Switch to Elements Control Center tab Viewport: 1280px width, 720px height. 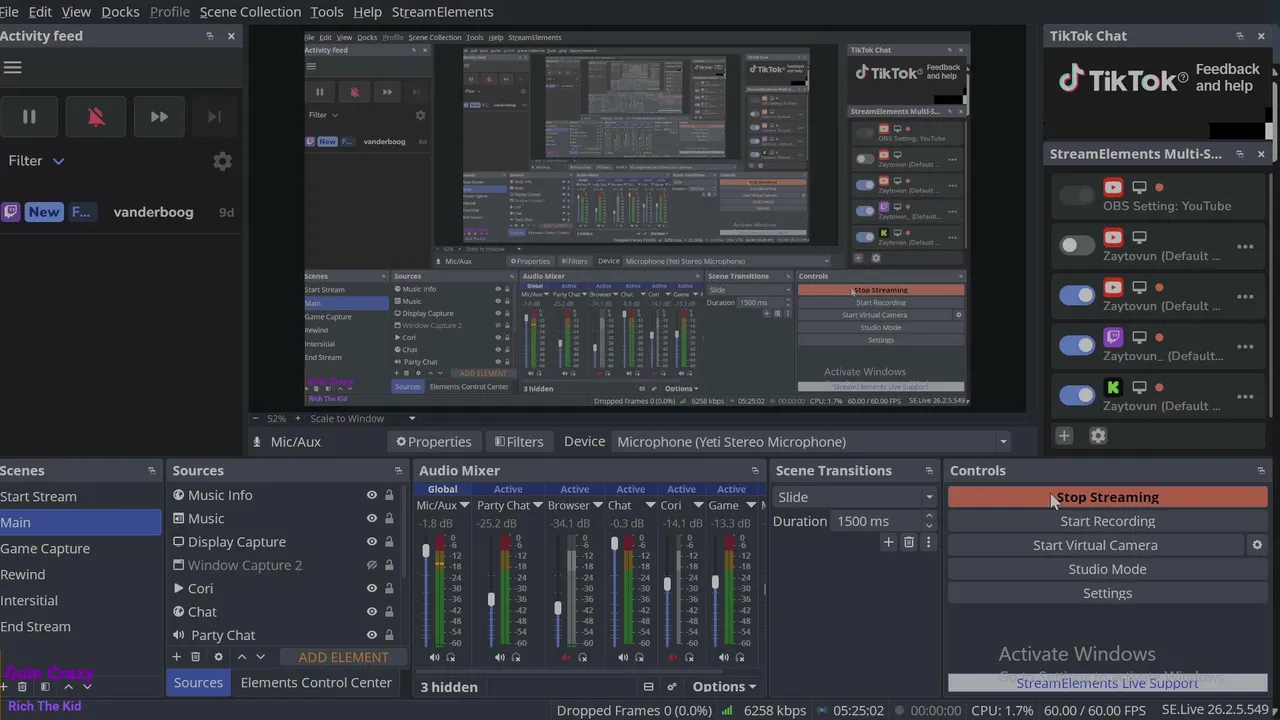[316, 683]
